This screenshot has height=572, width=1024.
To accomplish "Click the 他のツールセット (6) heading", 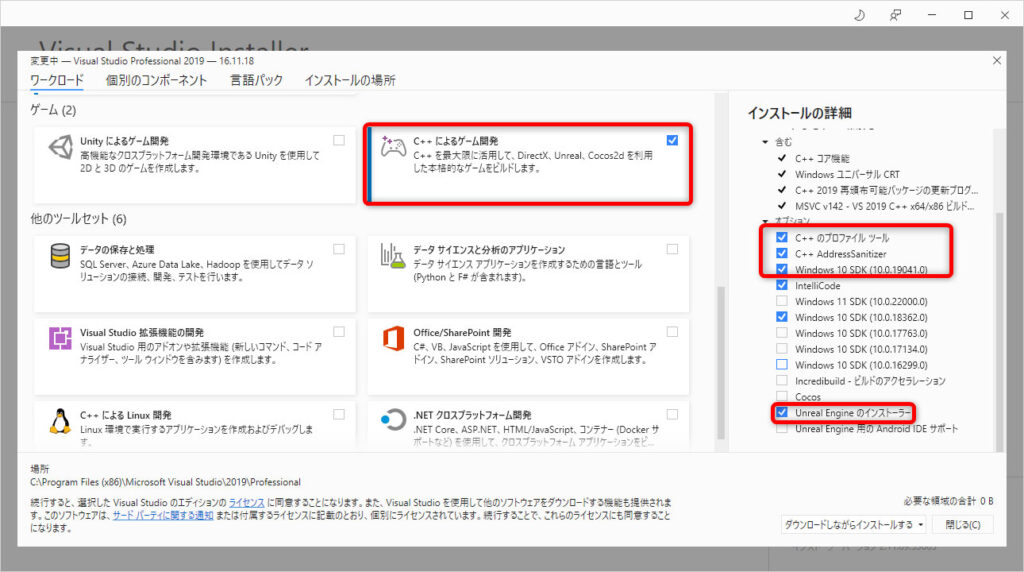I will [78, 219].
